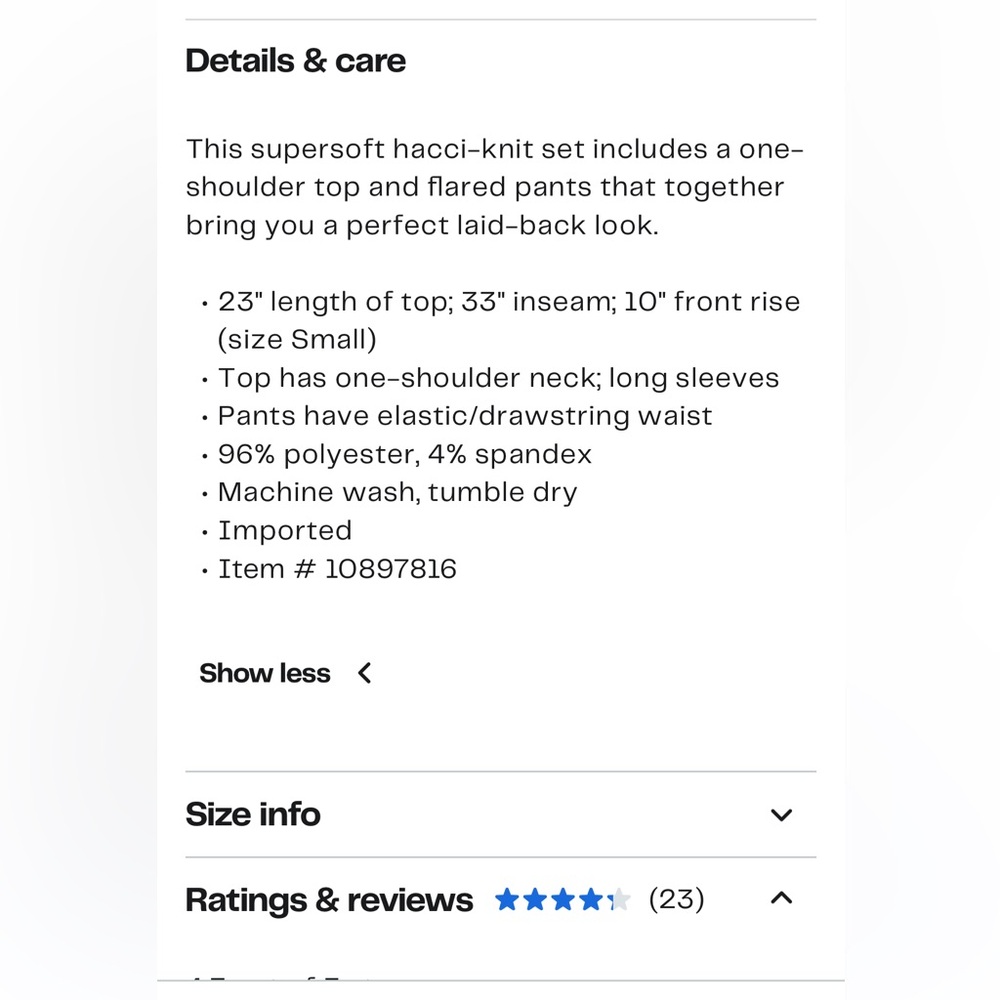The height and width of the screenshot is (1000, 1000).
Task: Open the (23) reviews count
Action: [x=677, y=899]
